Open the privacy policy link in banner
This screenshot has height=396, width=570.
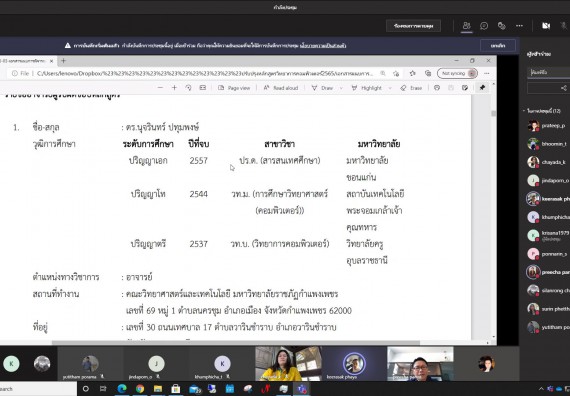323,46
